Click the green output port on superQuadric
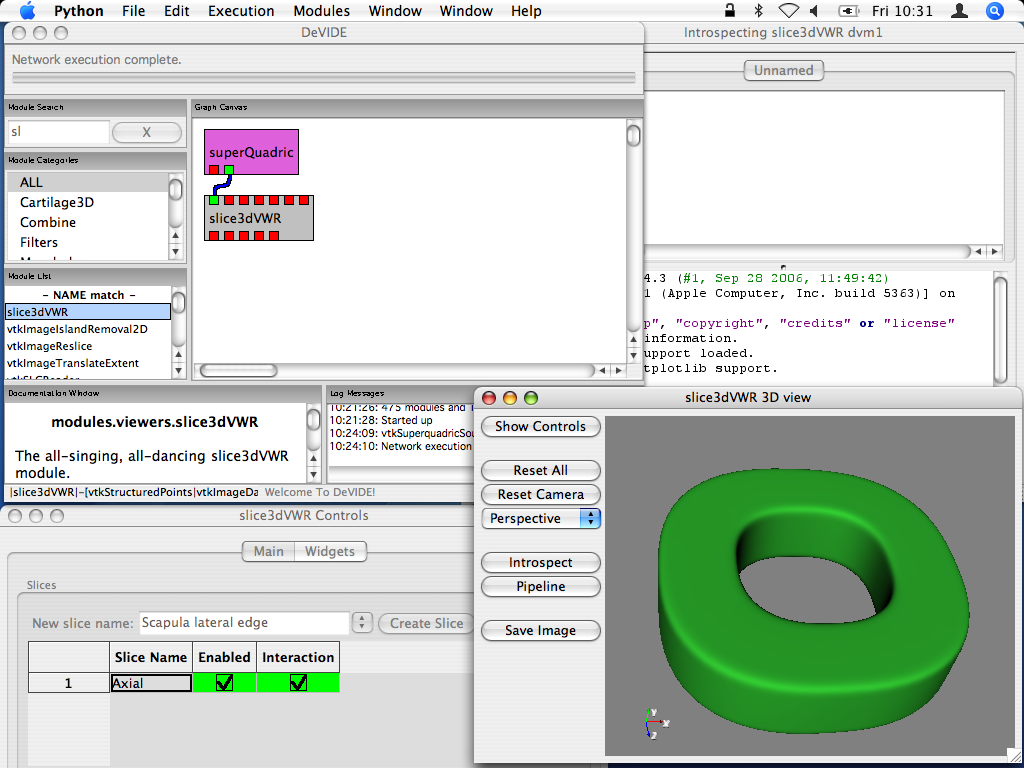 click(229, 170)
